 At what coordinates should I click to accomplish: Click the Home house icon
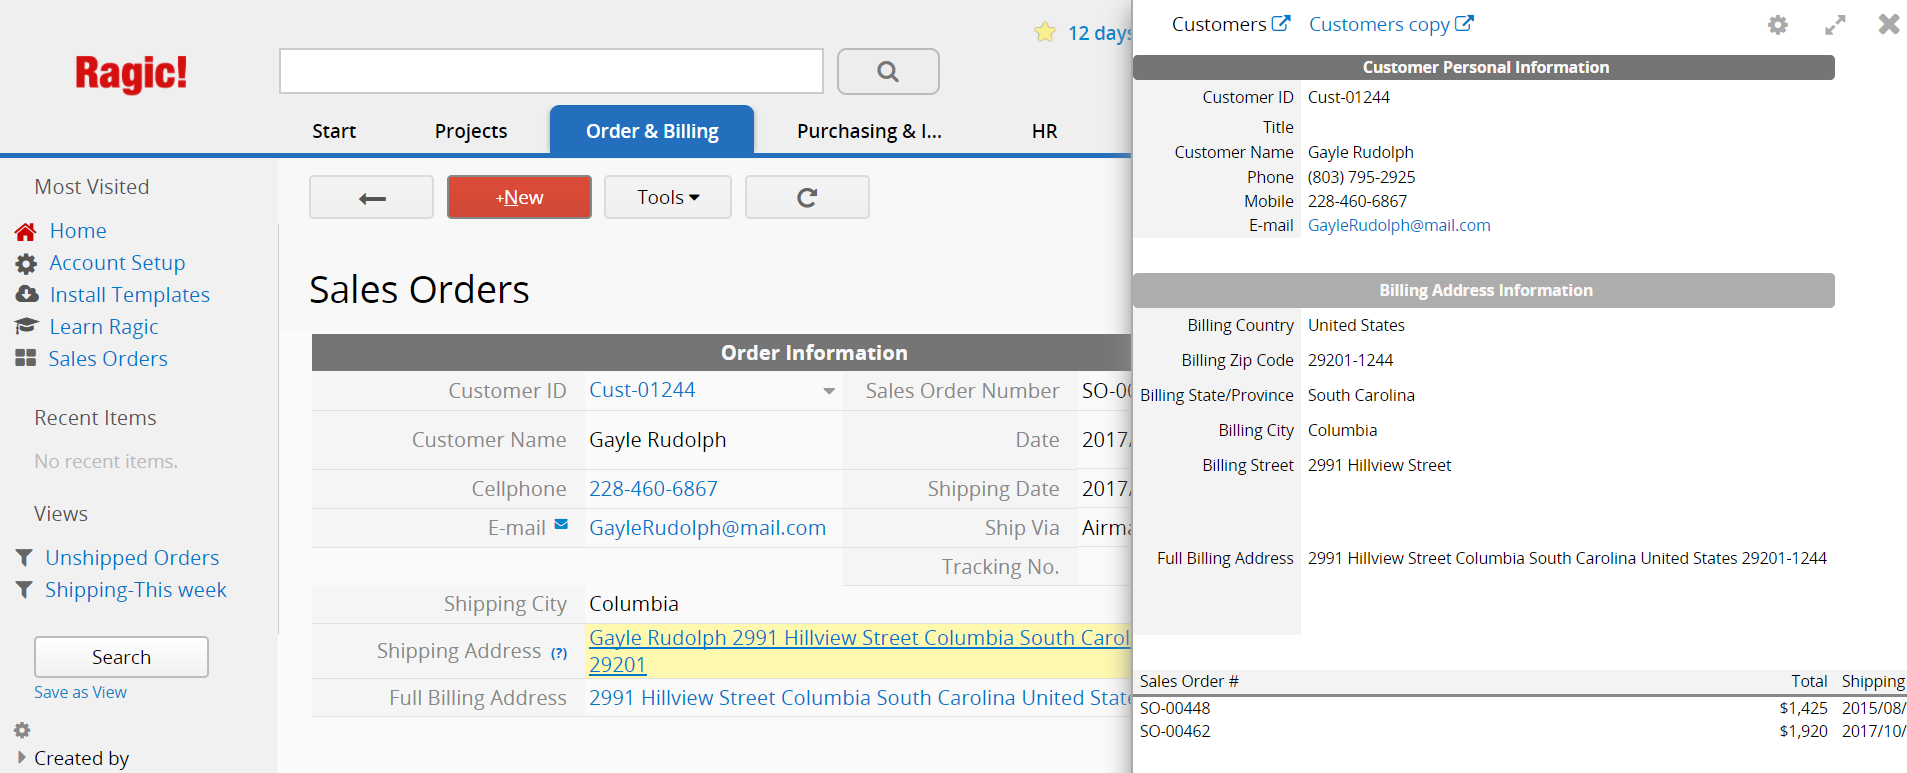point(26,231)
